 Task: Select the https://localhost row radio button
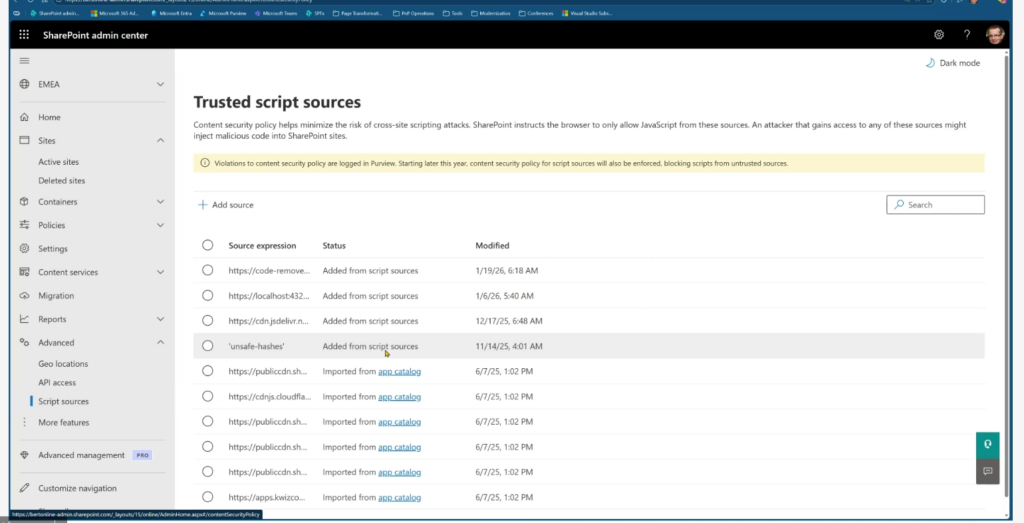[x=207, y=296]
